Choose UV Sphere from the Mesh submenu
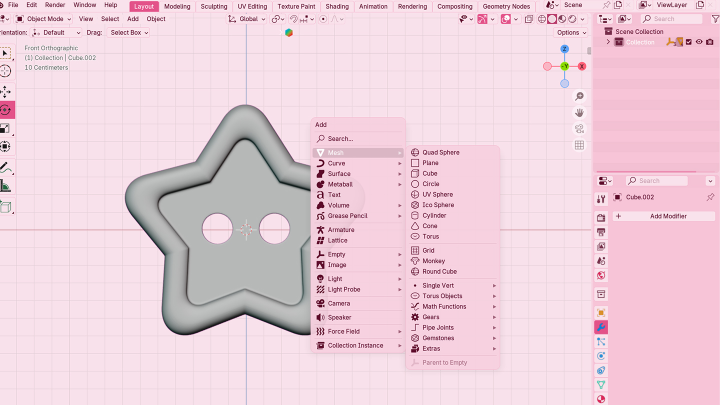The width and height of the screenshot is (720, 405). [x=453, y=194]
